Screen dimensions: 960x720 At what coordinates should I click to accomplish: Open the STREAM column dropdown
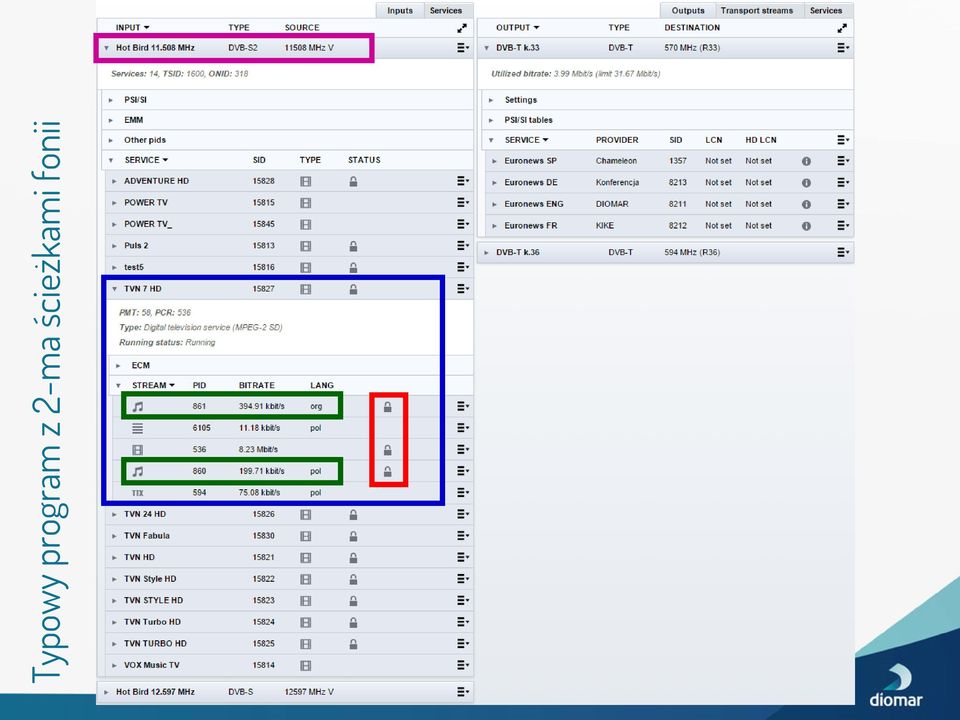coord(172,385)
